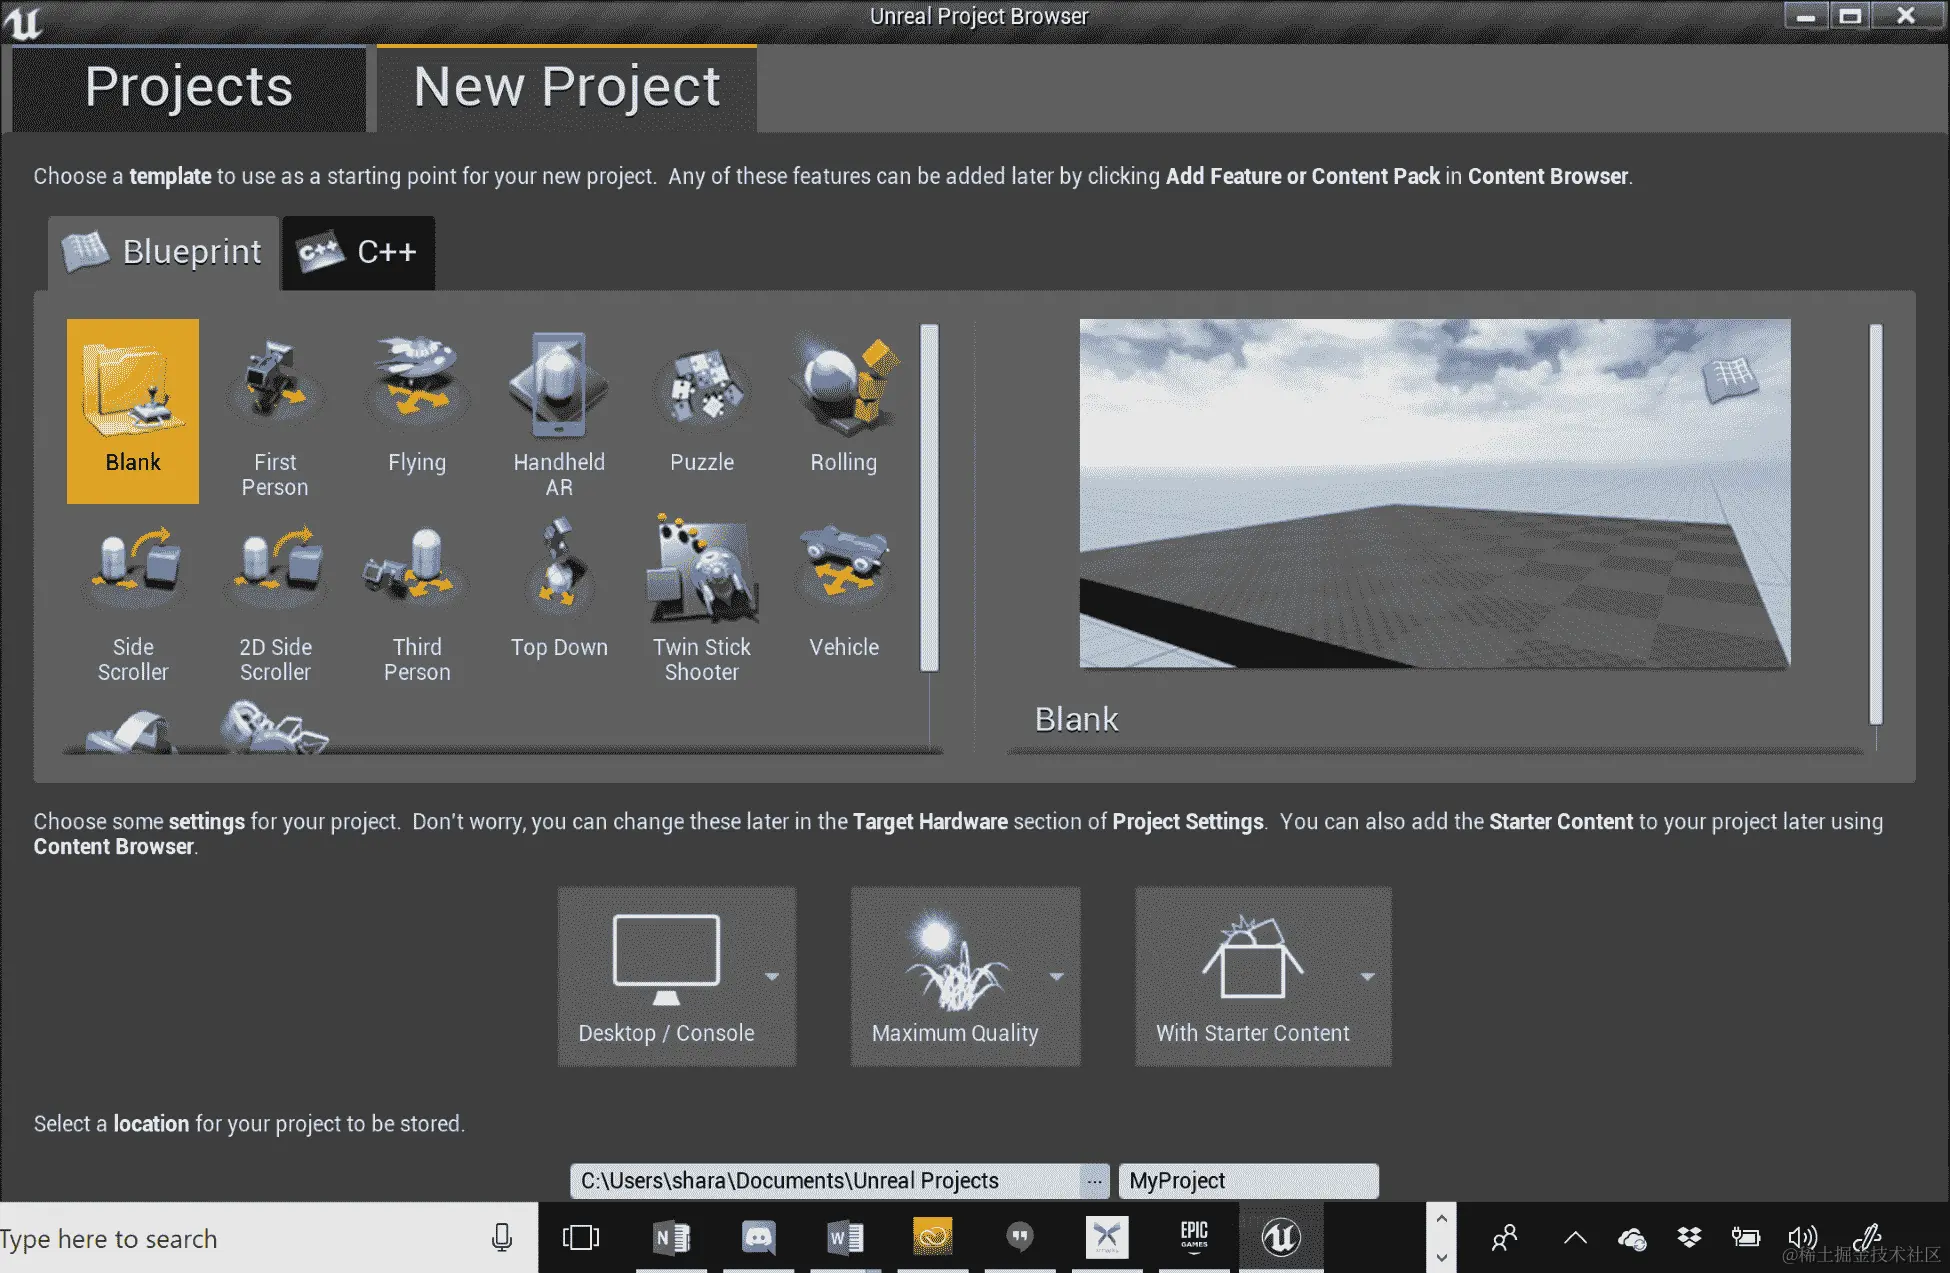Click the template list vertical scrollbar
Viewport: 1950px width, 1273px height.
[929, 497]
